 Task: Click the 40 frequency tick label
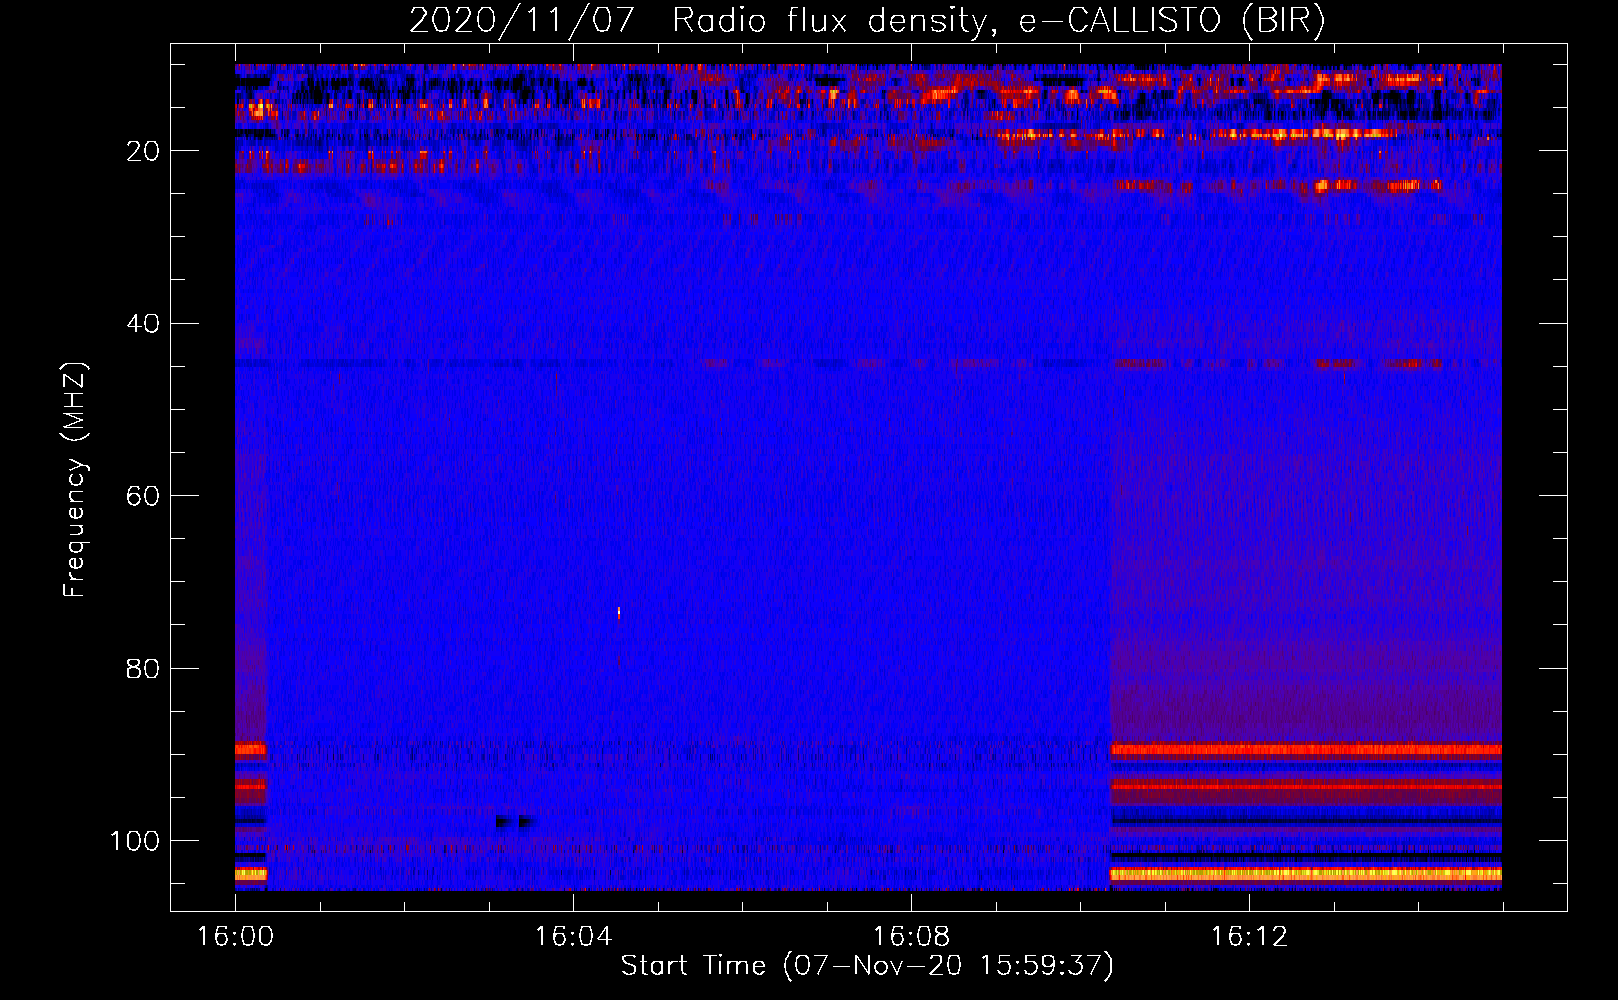pyautogui.click(x=143, y=324)
